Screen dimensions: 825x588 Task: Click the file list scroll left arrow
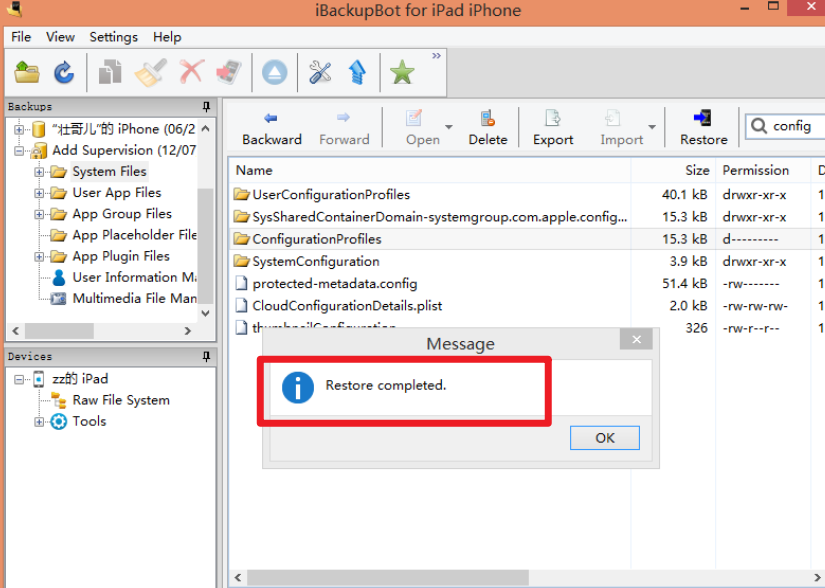pos(238,577)
